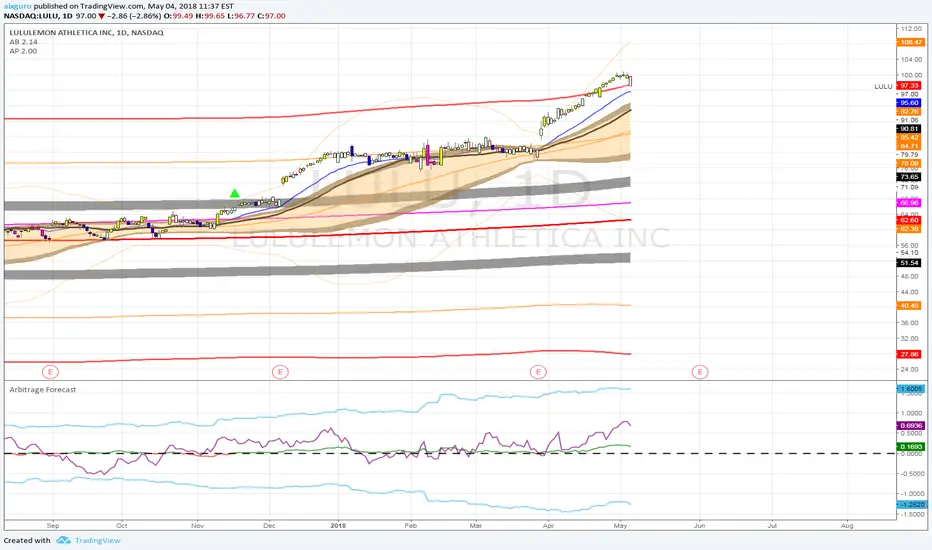Click the Apr label on time axis
This screenshot has width=932, height=550.
point(548,526)
